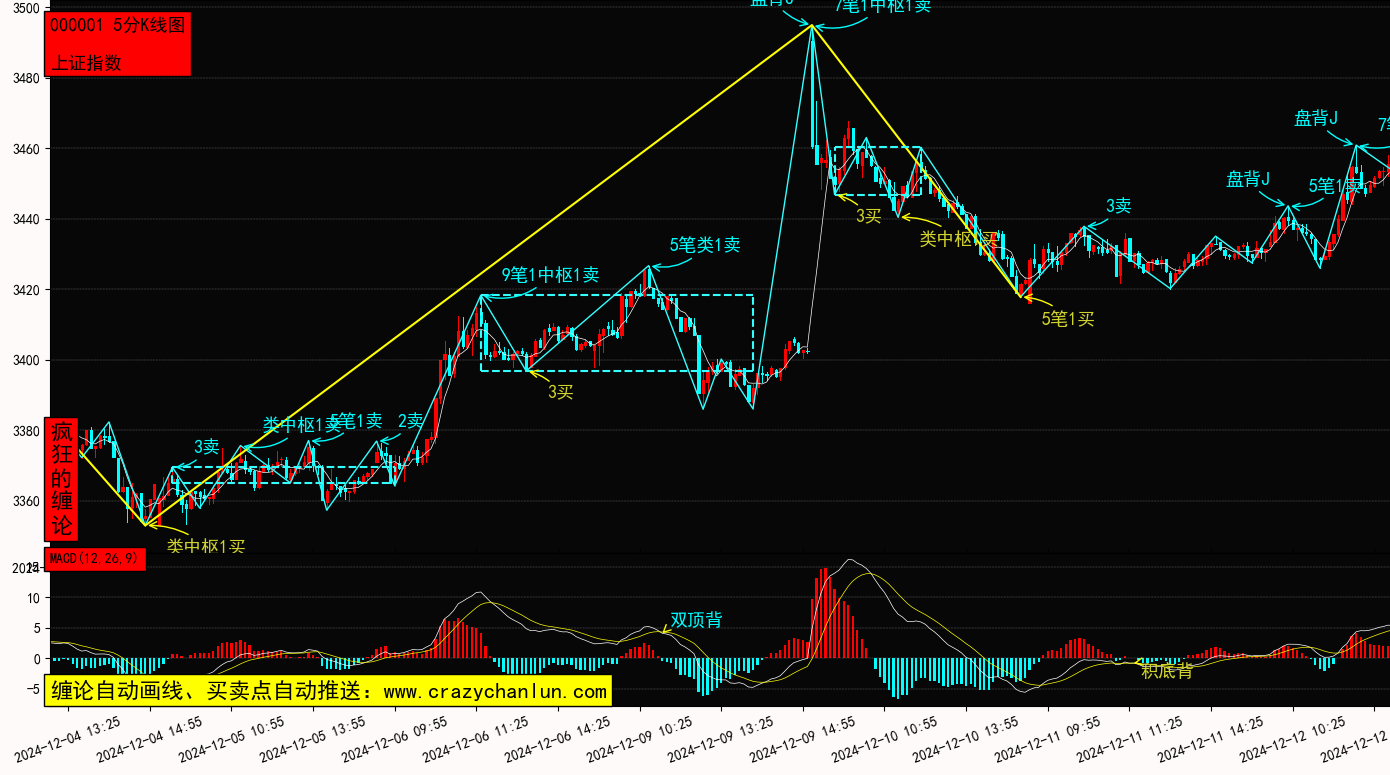The width and height of the screenshot is (1390, 775).
Task: Click the '盘背J' label near the 3440 gridline
Action: [x=1248, y=180]
